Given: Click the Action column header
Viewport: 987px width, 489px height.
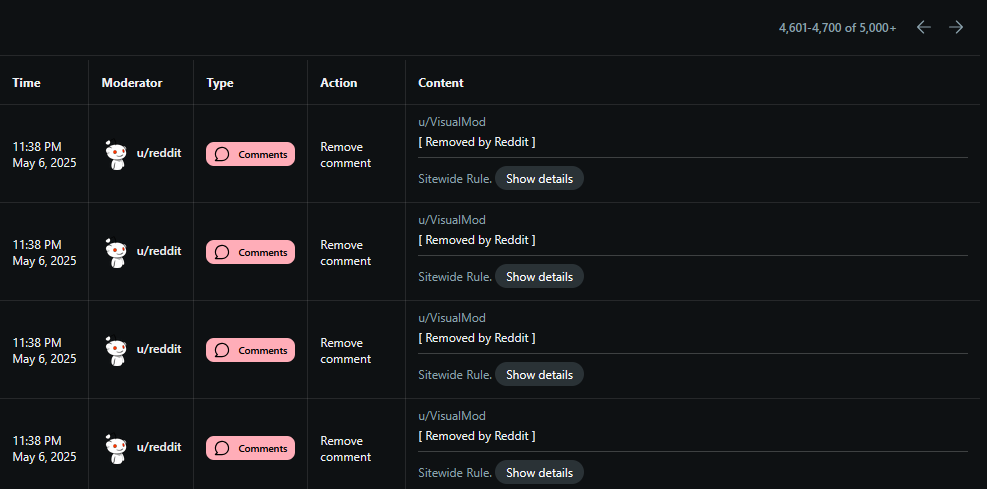Looking at the screenshot, I should (x=339, y=83).
